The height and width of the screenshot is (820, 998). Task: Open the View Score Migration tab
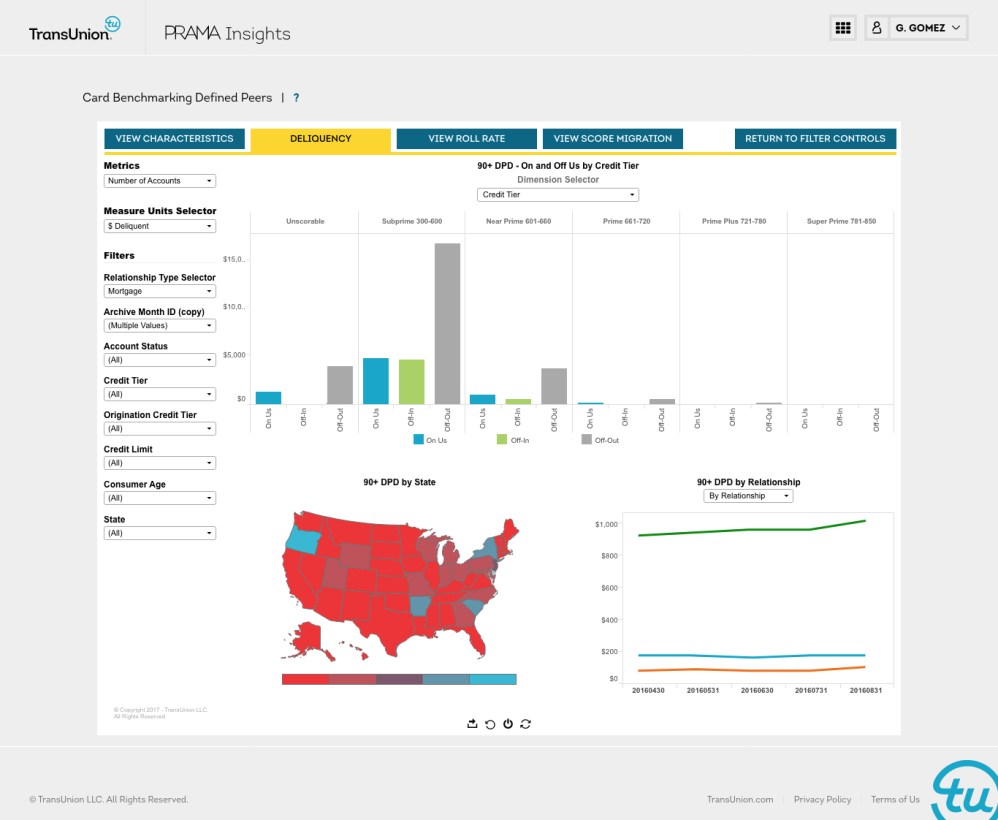[x=612, y=139]
